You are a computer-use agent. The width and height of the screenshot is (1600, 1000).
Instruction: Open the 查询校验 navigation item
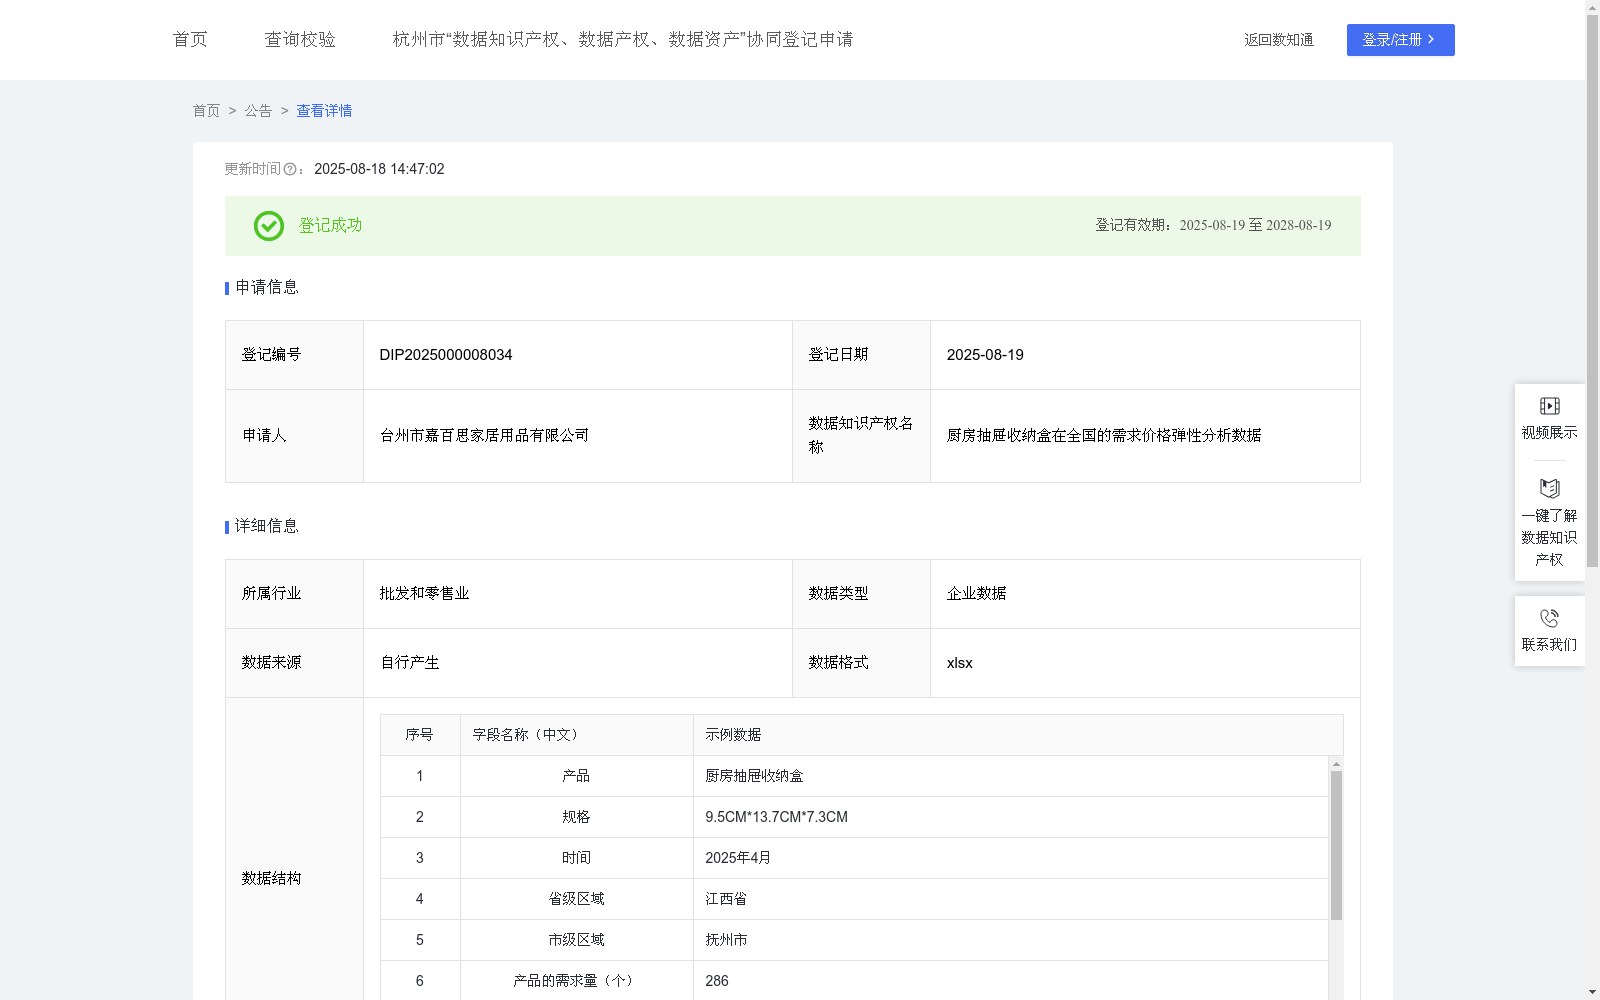[x=300, y=40]
